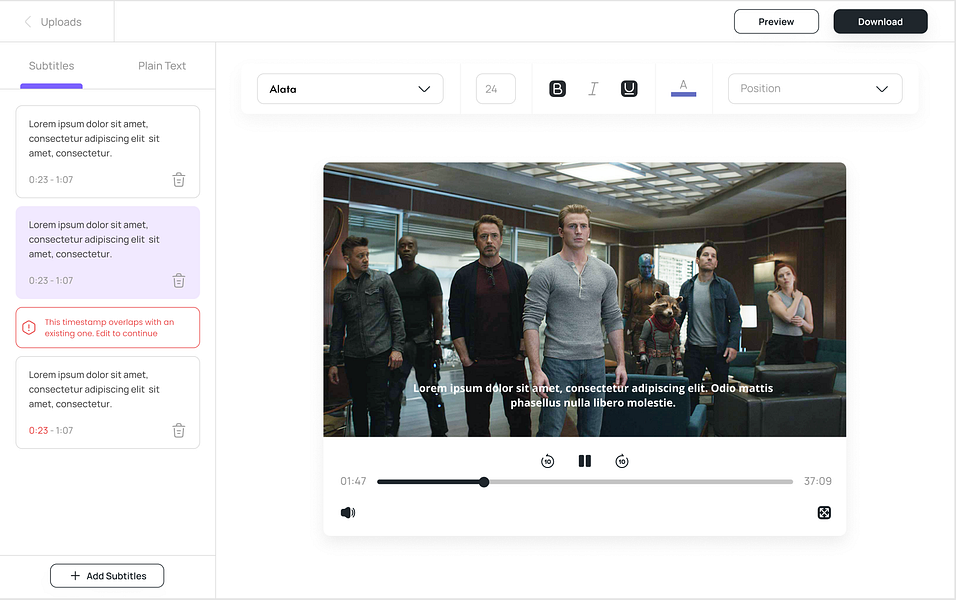This screenshot has width=956, height=600.
Task: Delete the first subtitle with trash icon
Action: (178, 180)
